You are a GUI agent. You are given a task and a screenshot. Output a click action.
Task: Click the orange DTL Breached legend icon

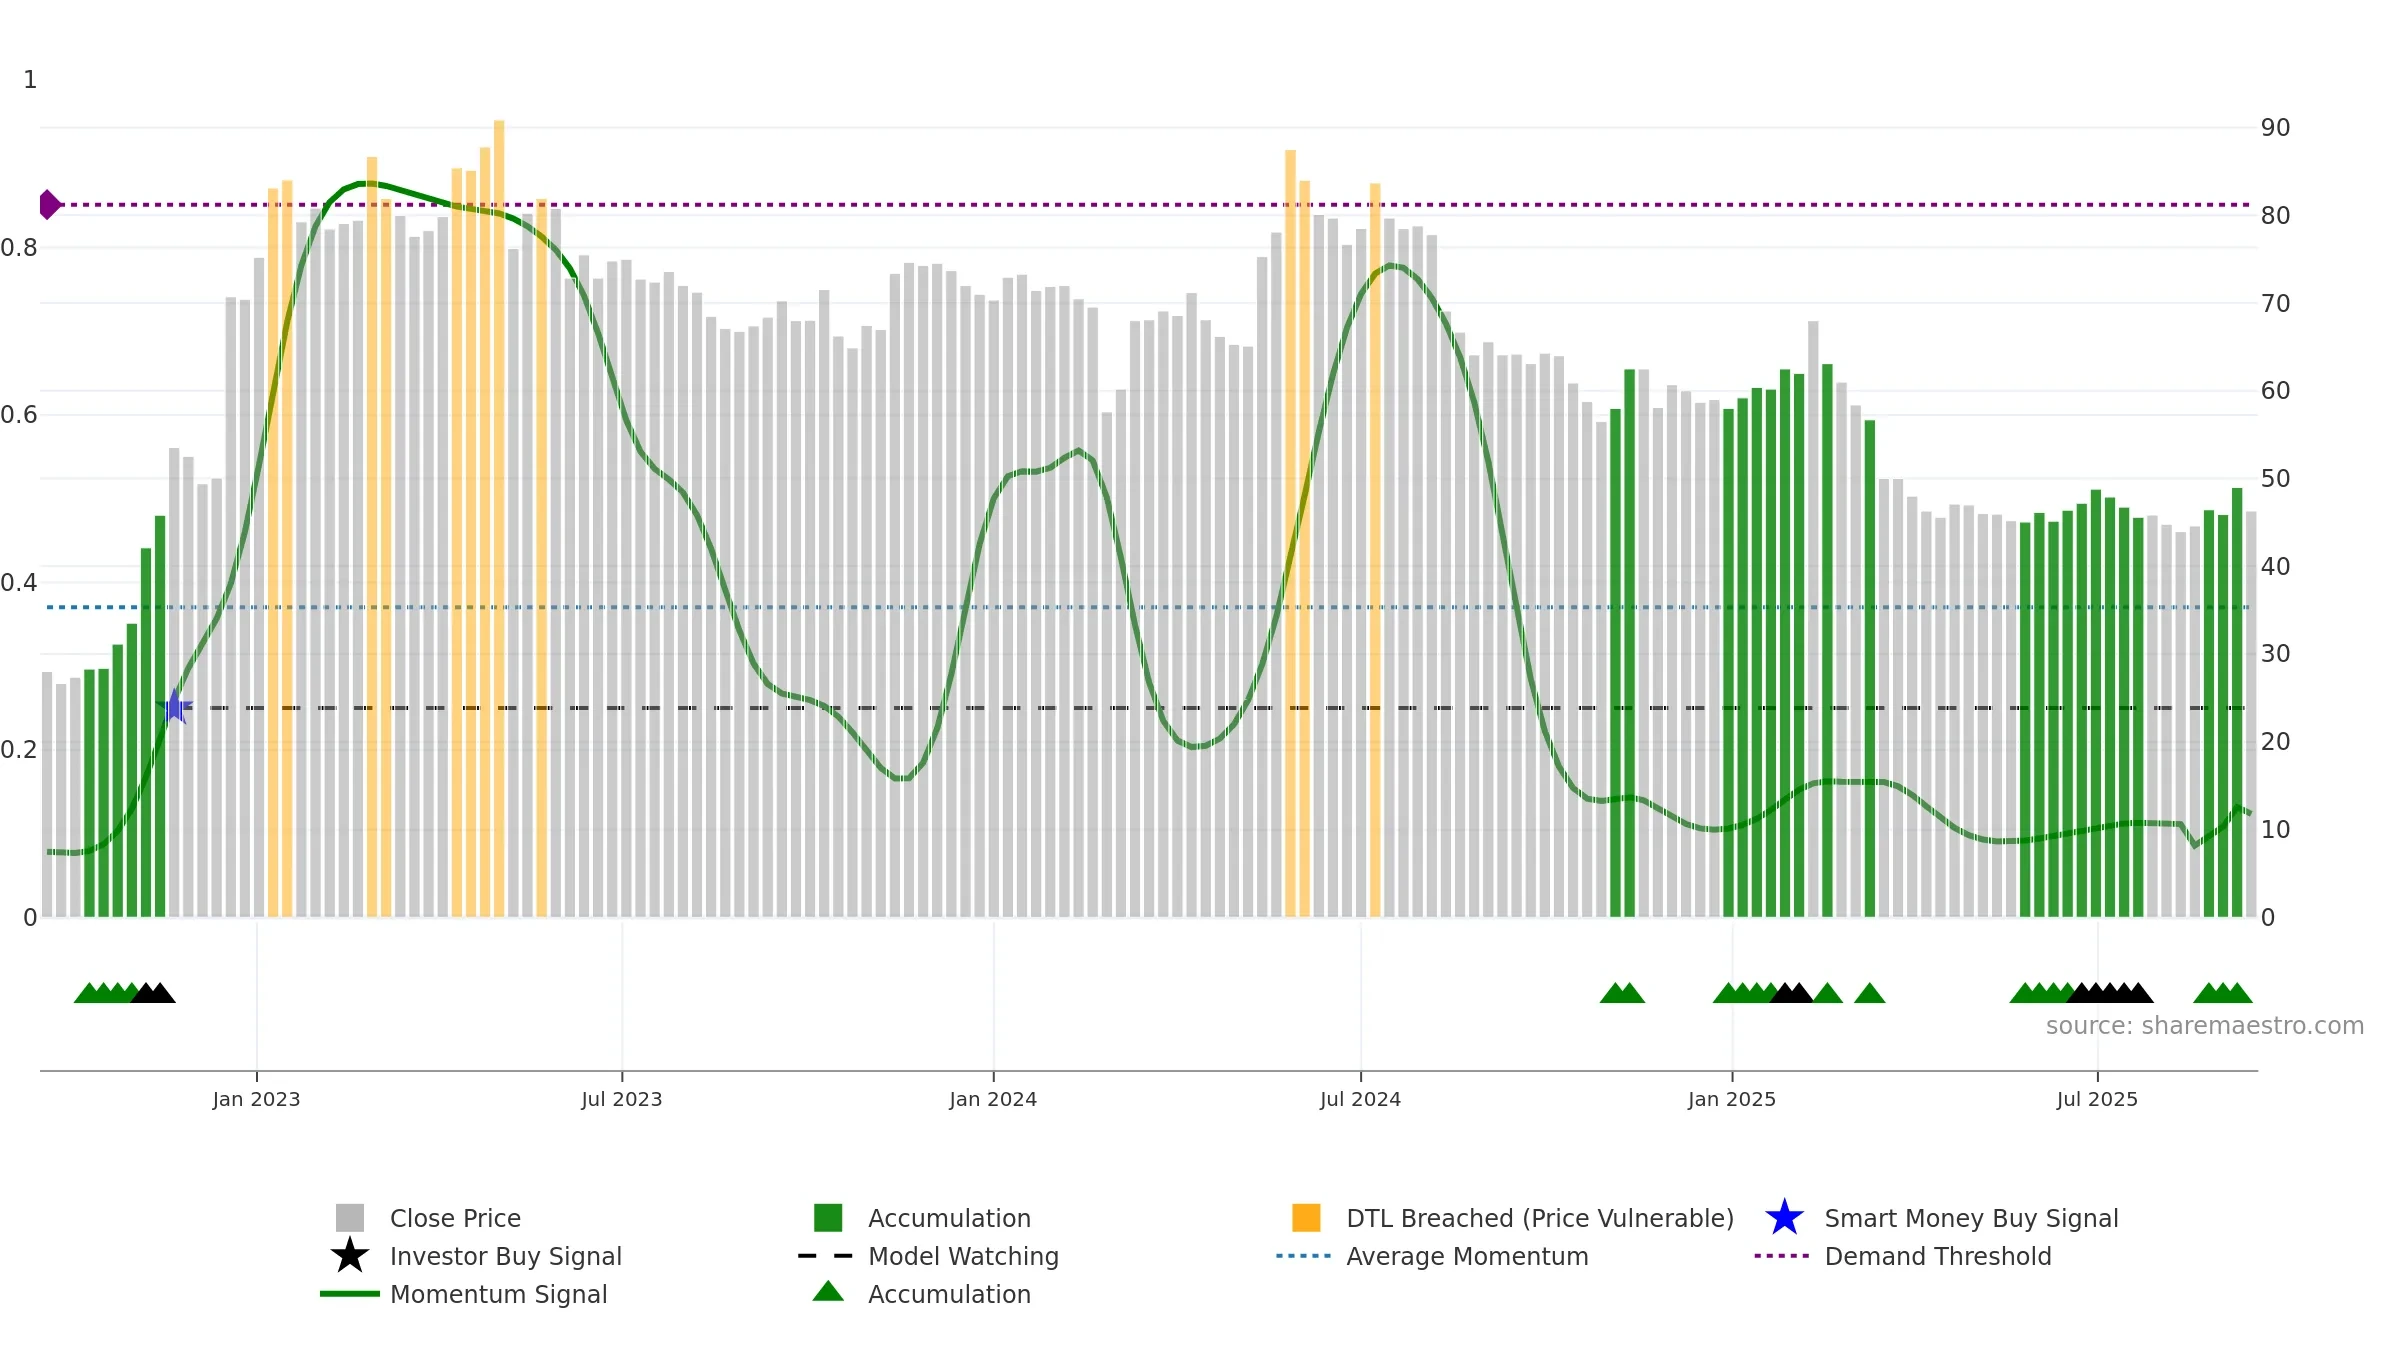pyautogui.click(x=1306, y=1218)
